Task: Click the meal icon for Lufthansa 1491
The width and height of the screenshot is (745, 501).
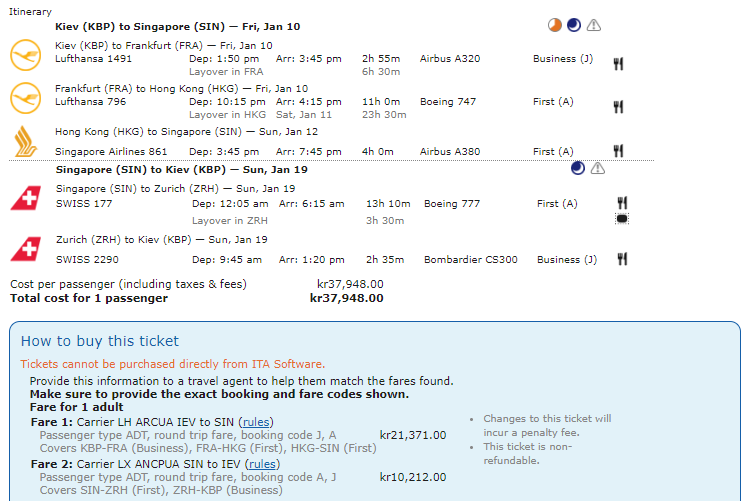Action: pyautogui.click(x=619, y=63)
